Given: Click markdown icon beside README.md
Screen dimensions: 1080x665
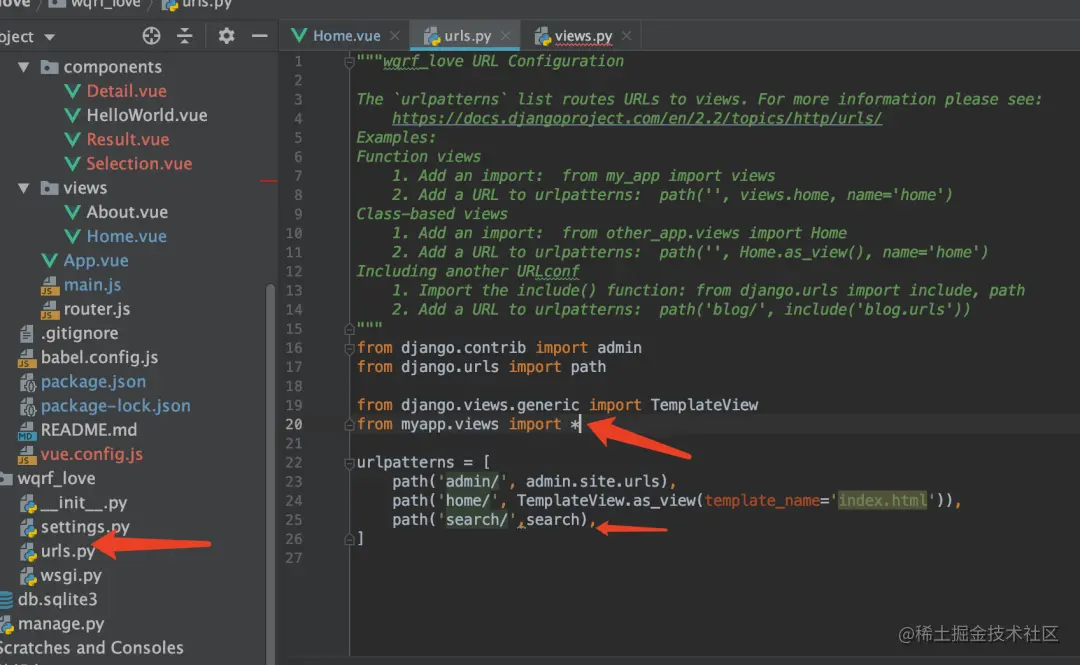Looking at the screenshot, I should click(x=26, y=431).
